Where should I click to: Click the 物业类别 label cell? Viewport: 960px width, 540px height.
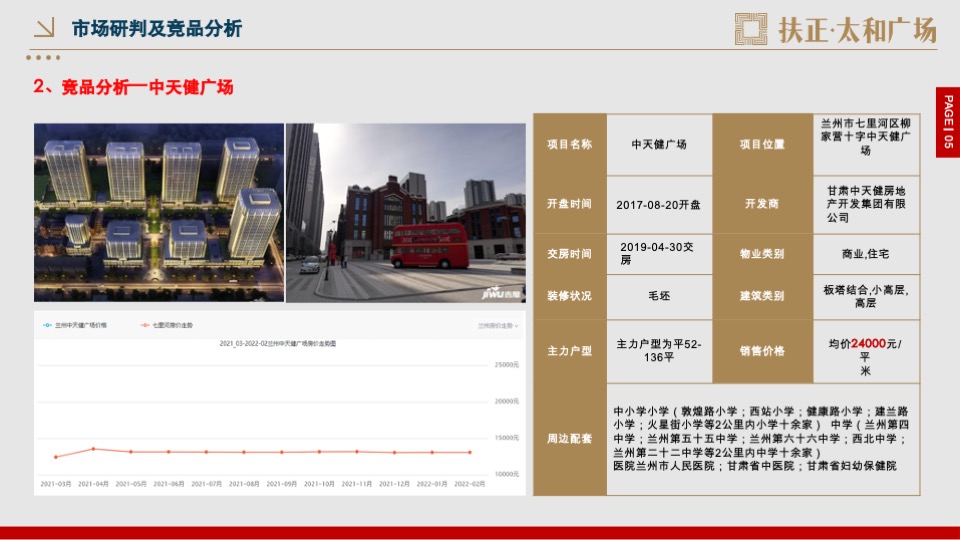[x=762, y=253]
